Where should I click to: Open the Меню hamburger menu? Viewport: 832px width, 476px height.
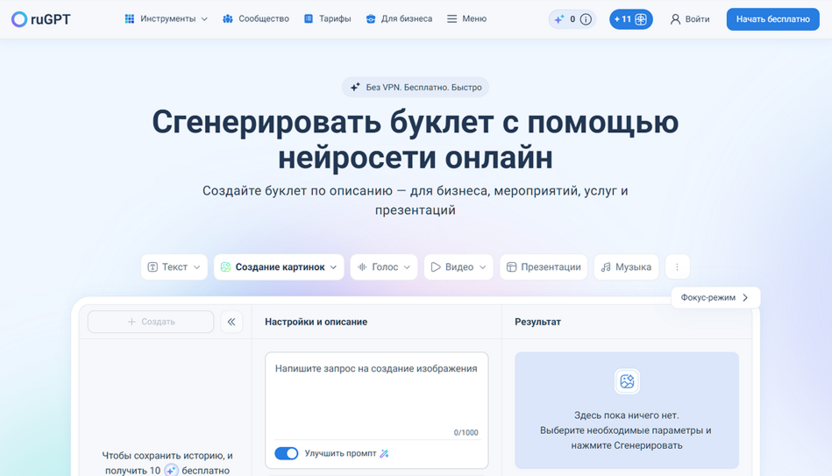(466, 19)
